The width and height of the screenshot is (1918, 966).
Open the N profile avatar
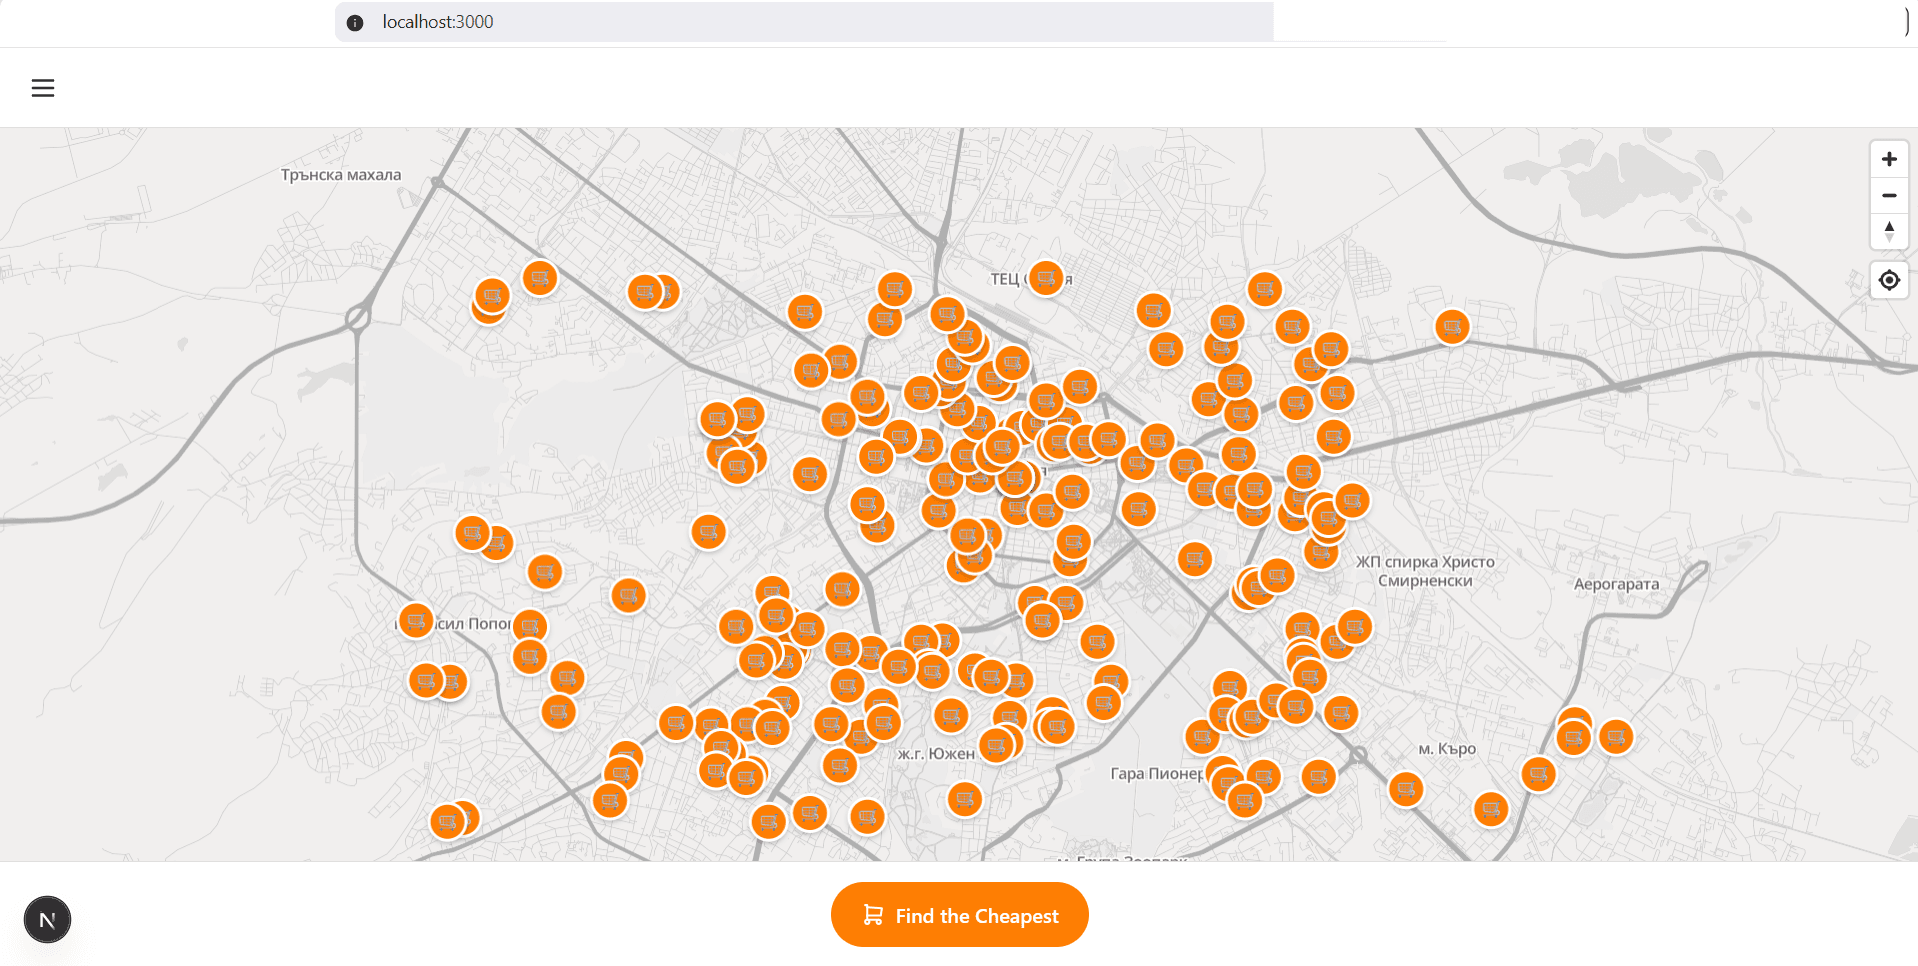tap(46, 919)
